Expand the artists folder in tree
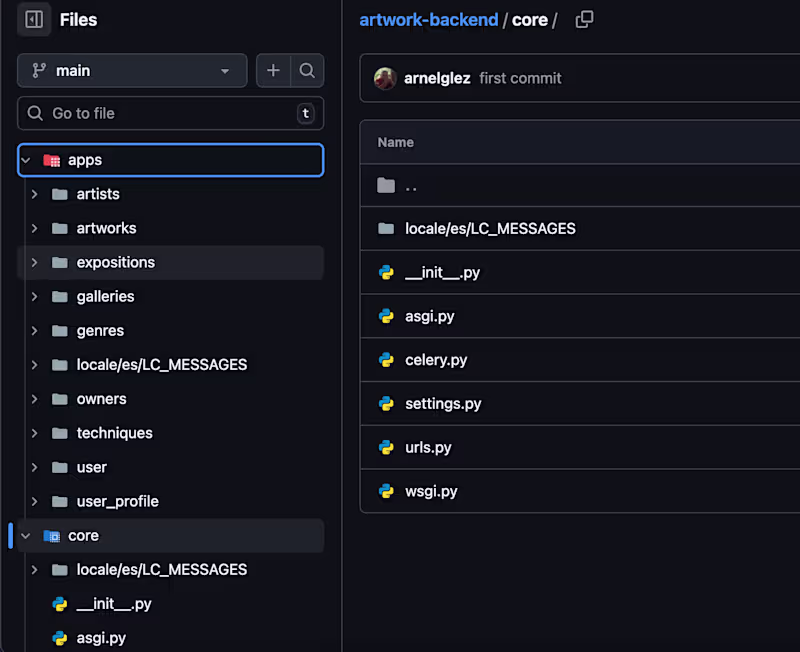This screenshot has height=652, width=800. (x=35, y=194)
